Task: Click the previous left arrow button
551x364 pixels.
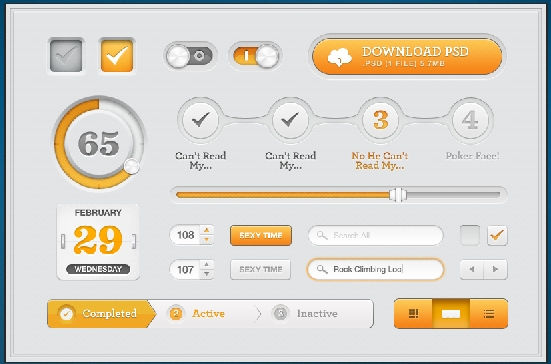Action: [x=472, y=269]
